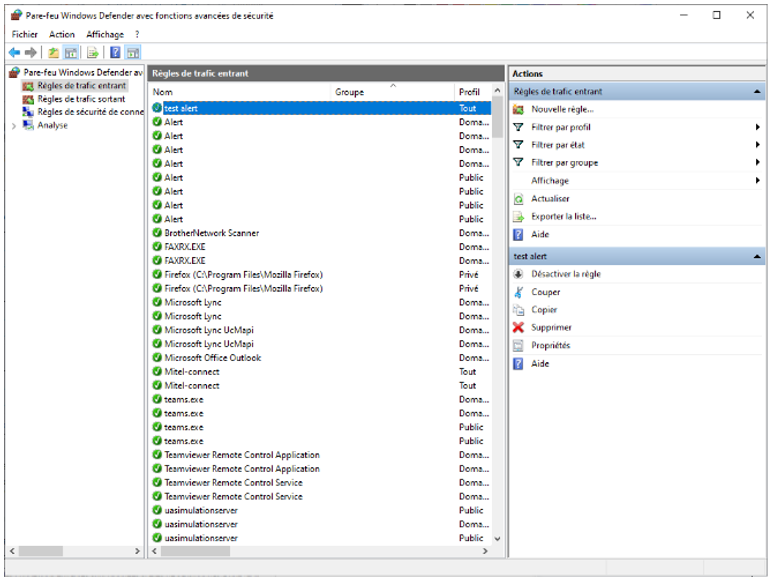Click the back arrow in the toolbar
This screenshot has width=770, height=580.
tap(14, 53)
